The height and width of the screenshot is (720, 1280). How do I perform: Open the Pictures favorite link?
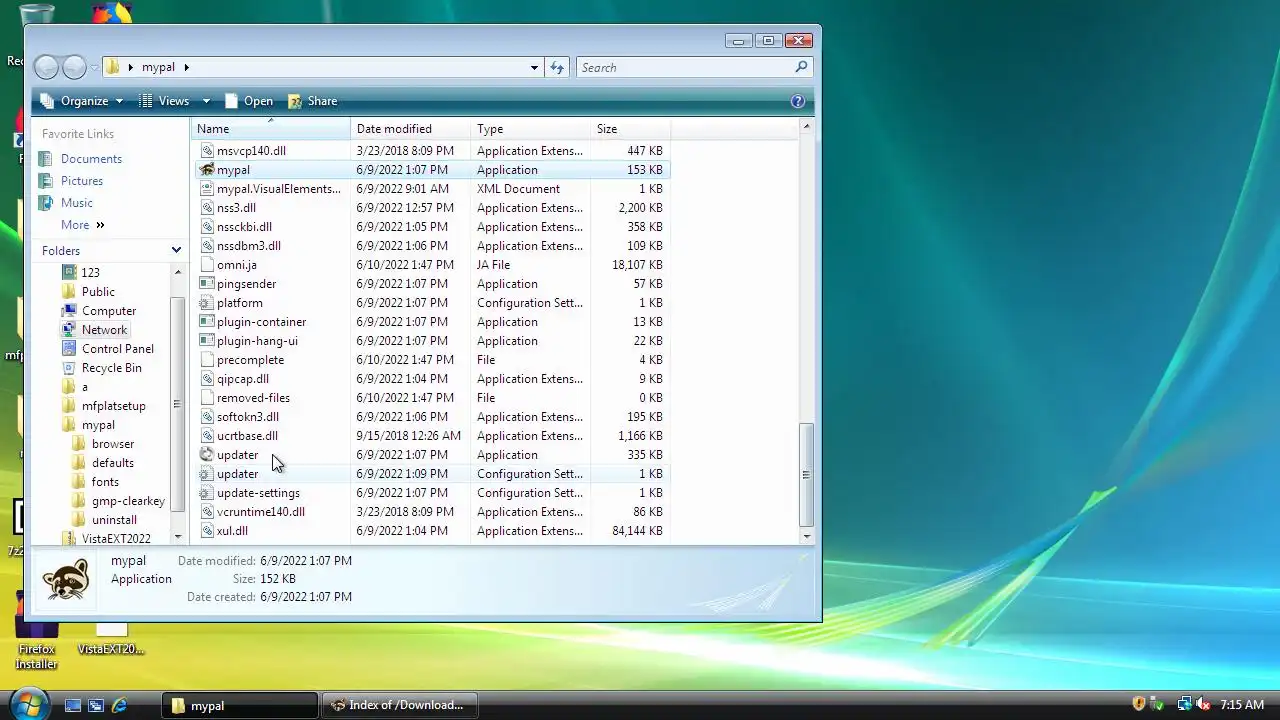[x=82, y=181]
